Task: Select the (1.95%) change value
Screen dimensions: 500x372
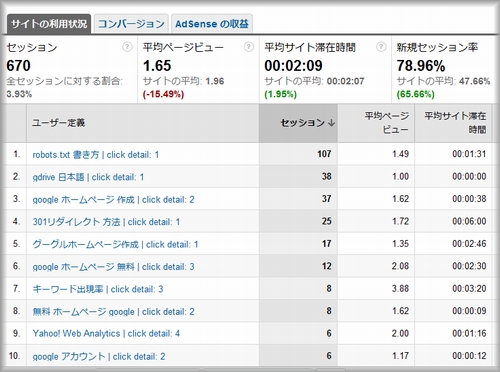Action: click(280, 94)
